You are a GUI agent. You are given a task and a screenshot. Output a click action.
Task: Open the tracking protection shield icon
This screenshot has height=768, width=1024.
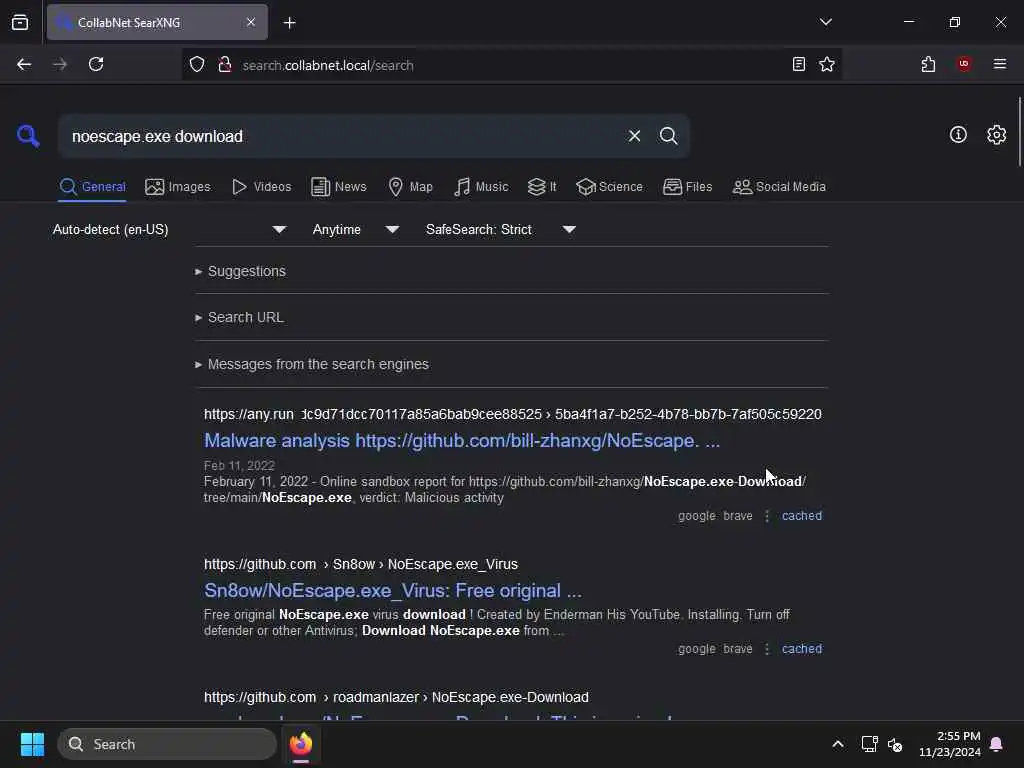(197, 65)
